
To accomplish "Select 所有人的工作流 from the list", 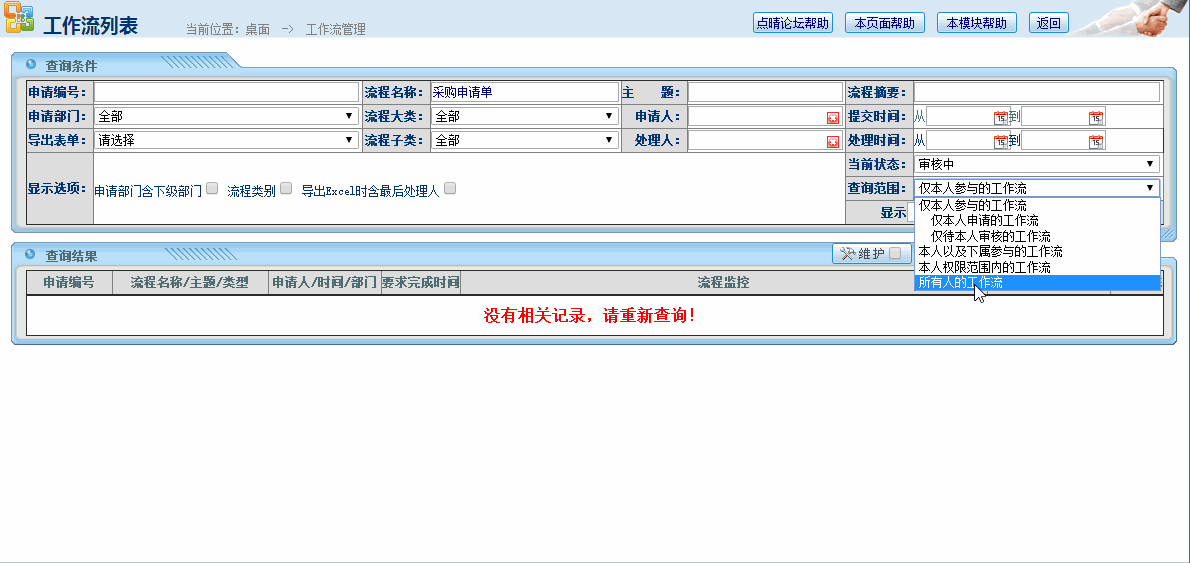I will click(960, 283).
